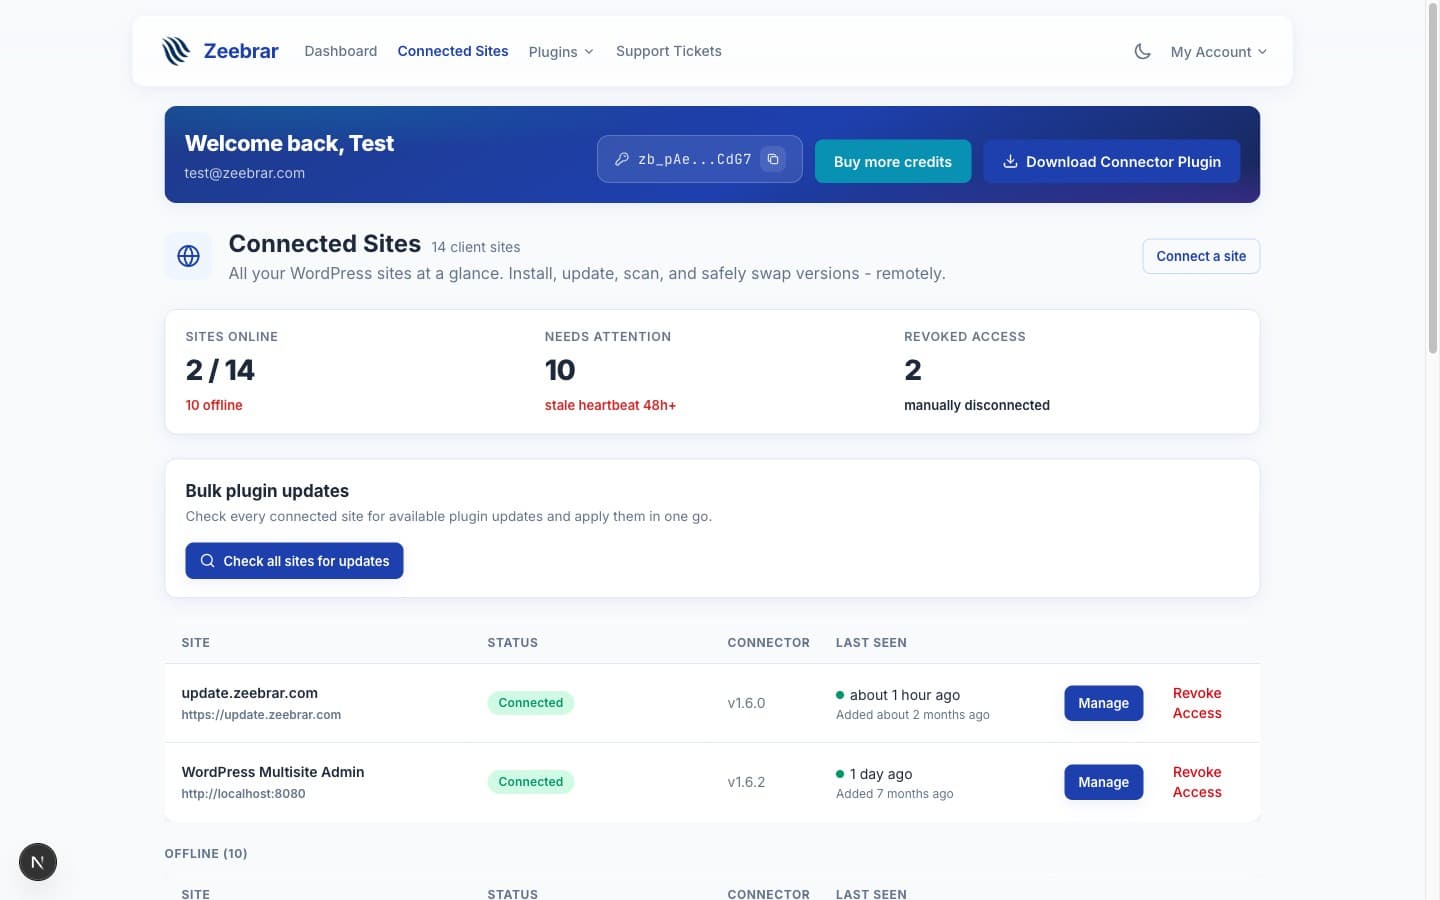Click the globe icon beside Connected Sites
Image resolution: width=1440 pixels, height=900 pixels.
tap(188, 256)
